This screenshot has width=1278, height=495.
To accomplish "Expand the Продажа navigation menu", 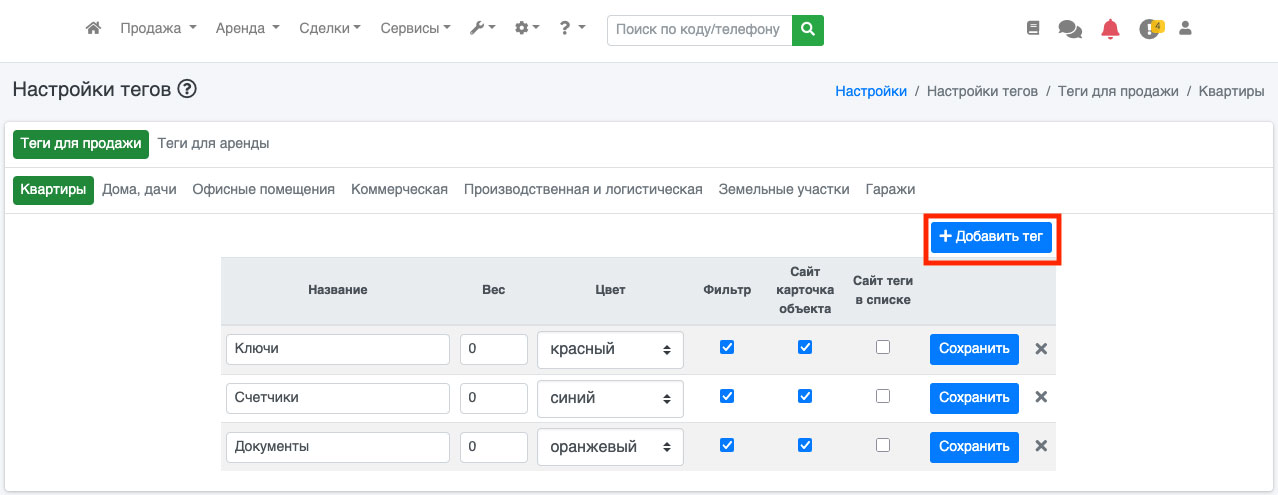I will [x=158, y=29].
